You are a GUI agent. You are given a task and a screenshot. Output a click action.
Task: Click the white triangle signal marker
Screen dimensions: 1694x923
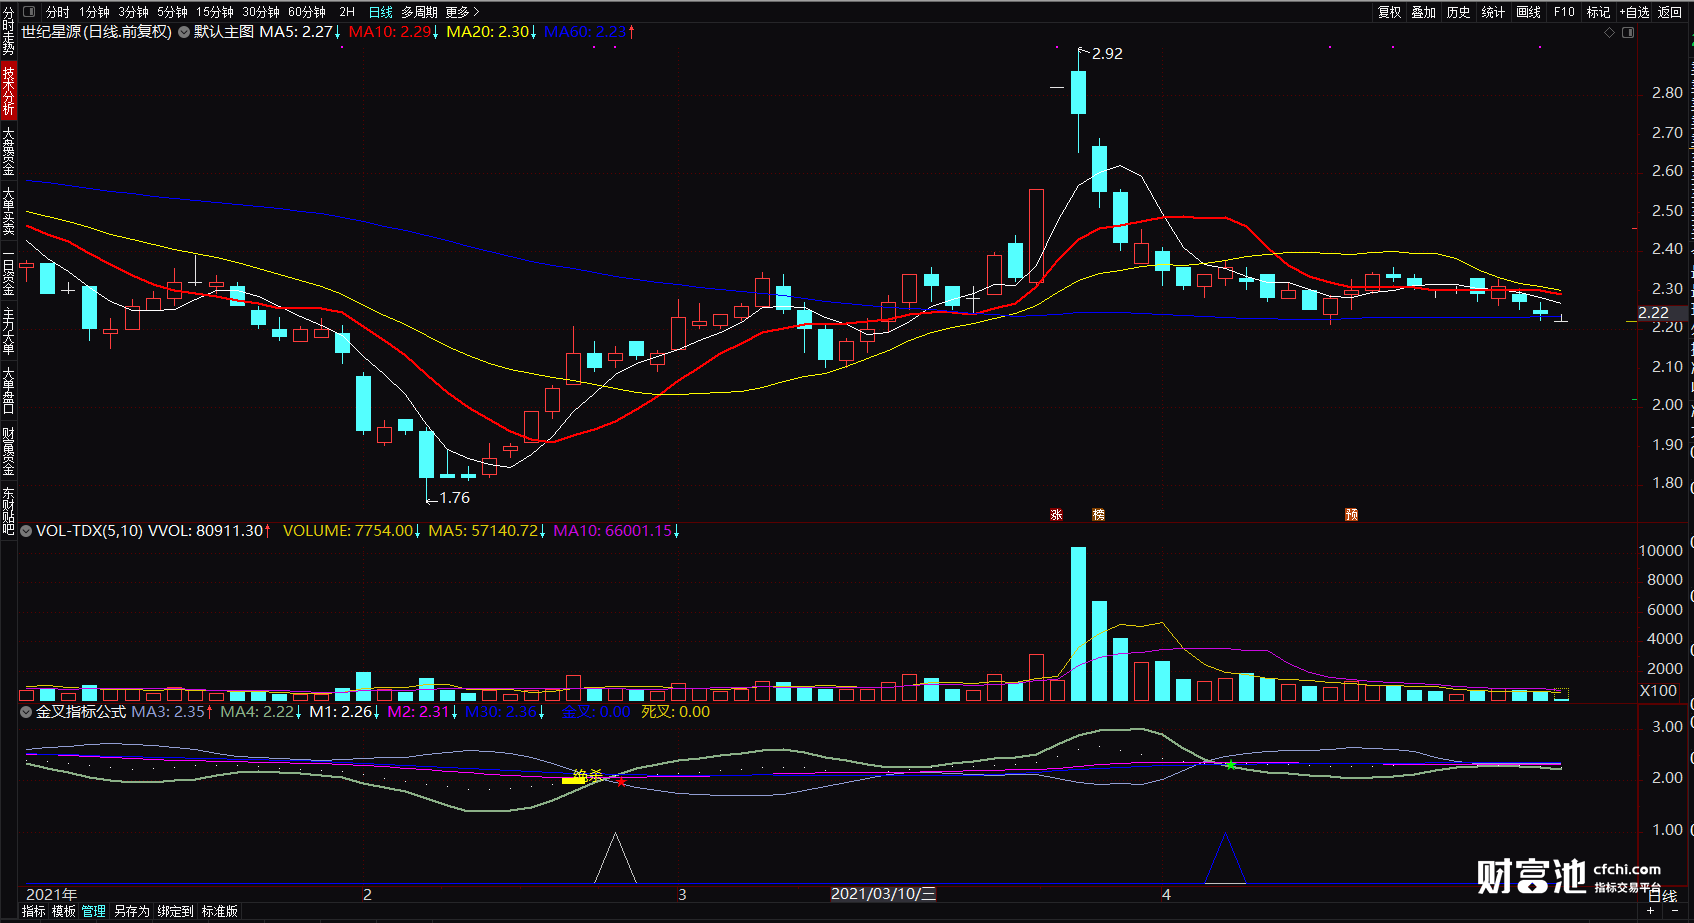coord(615,859)
